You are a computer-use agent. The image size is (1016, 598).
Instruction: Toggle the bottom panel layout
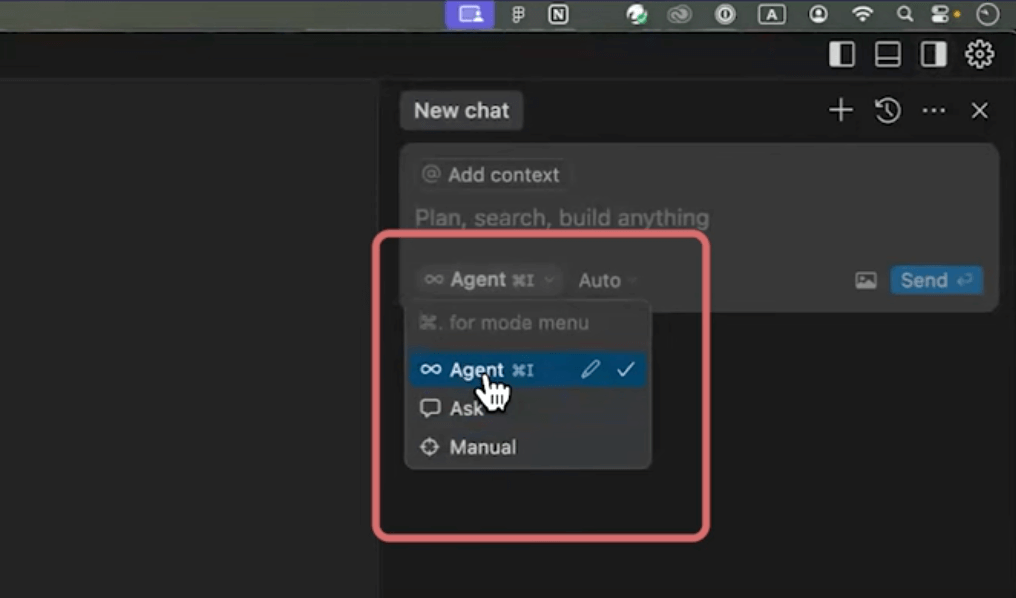pyautogui.click(x=888, y=54)
